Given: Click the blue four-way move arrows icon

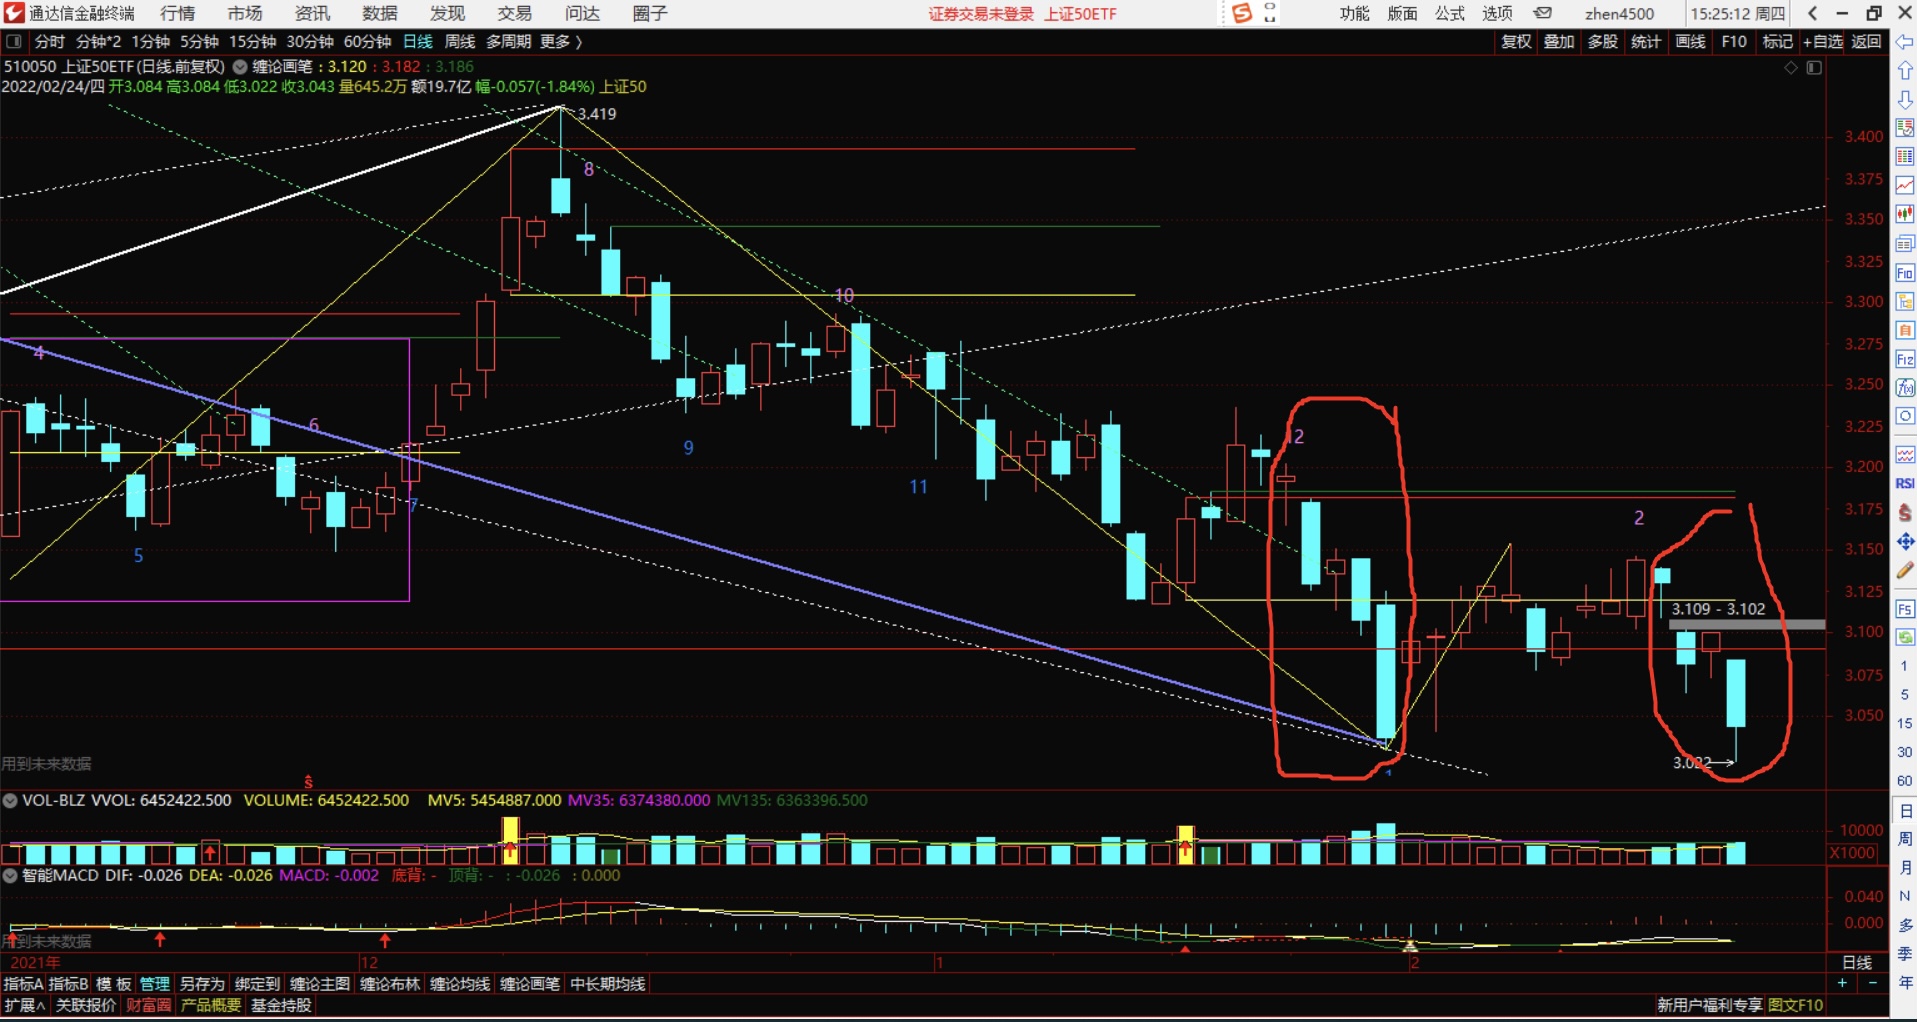Looking at the screenshot, I should (x=1905, y=541).
